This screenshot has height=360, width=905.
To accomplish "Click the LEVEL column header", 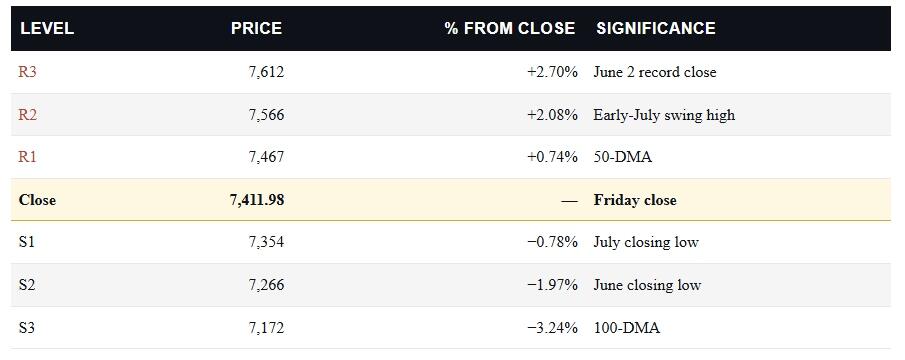I will coord(47,28).
